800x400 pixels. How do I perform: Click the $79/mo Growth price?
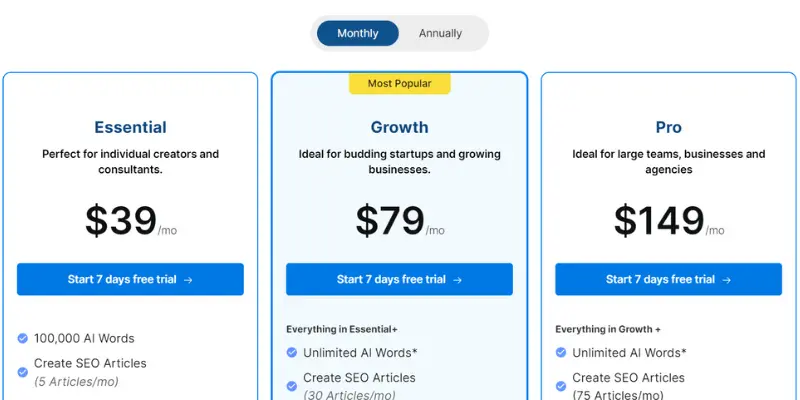(399, 220)
